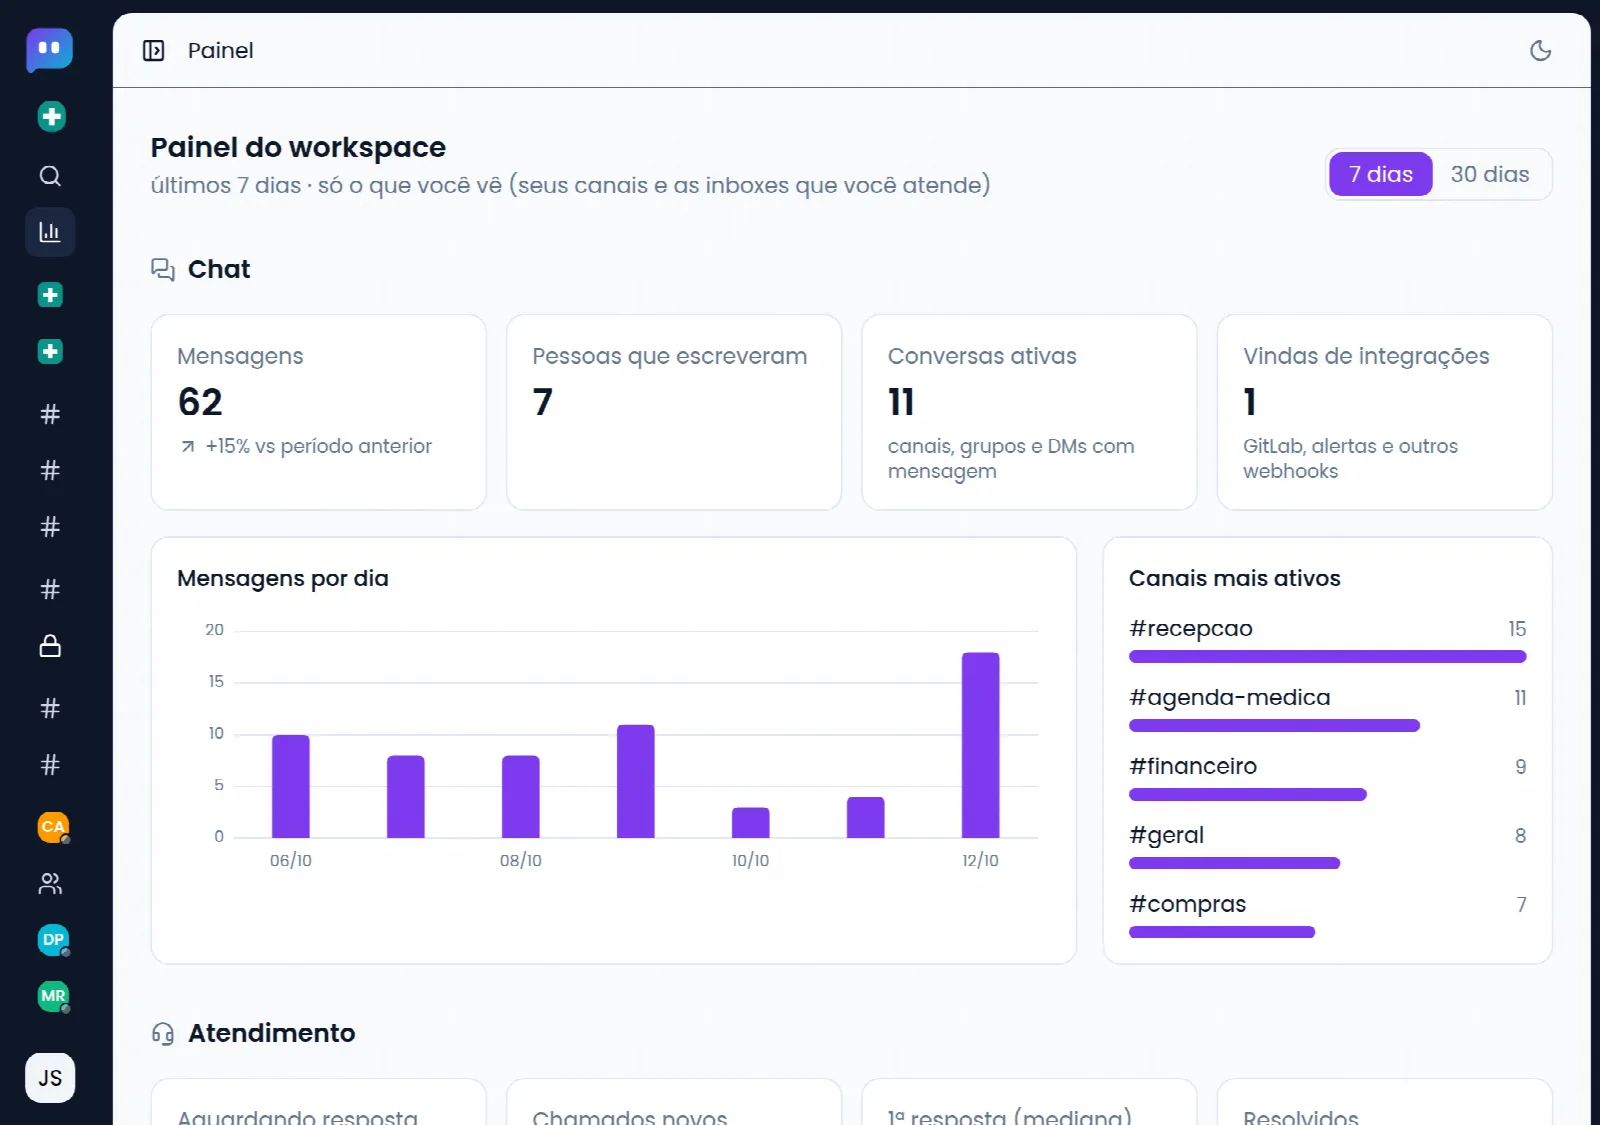Screen dimensions: 1600x1125
Task: Click the 'Mensagens por dia' chart title
Action: click(283, 578)
